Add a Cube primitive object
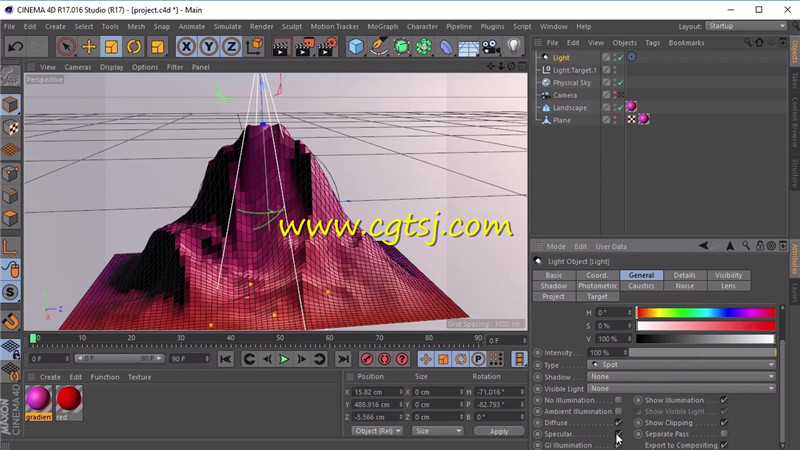Screen dimensions: 800x450 356,47
